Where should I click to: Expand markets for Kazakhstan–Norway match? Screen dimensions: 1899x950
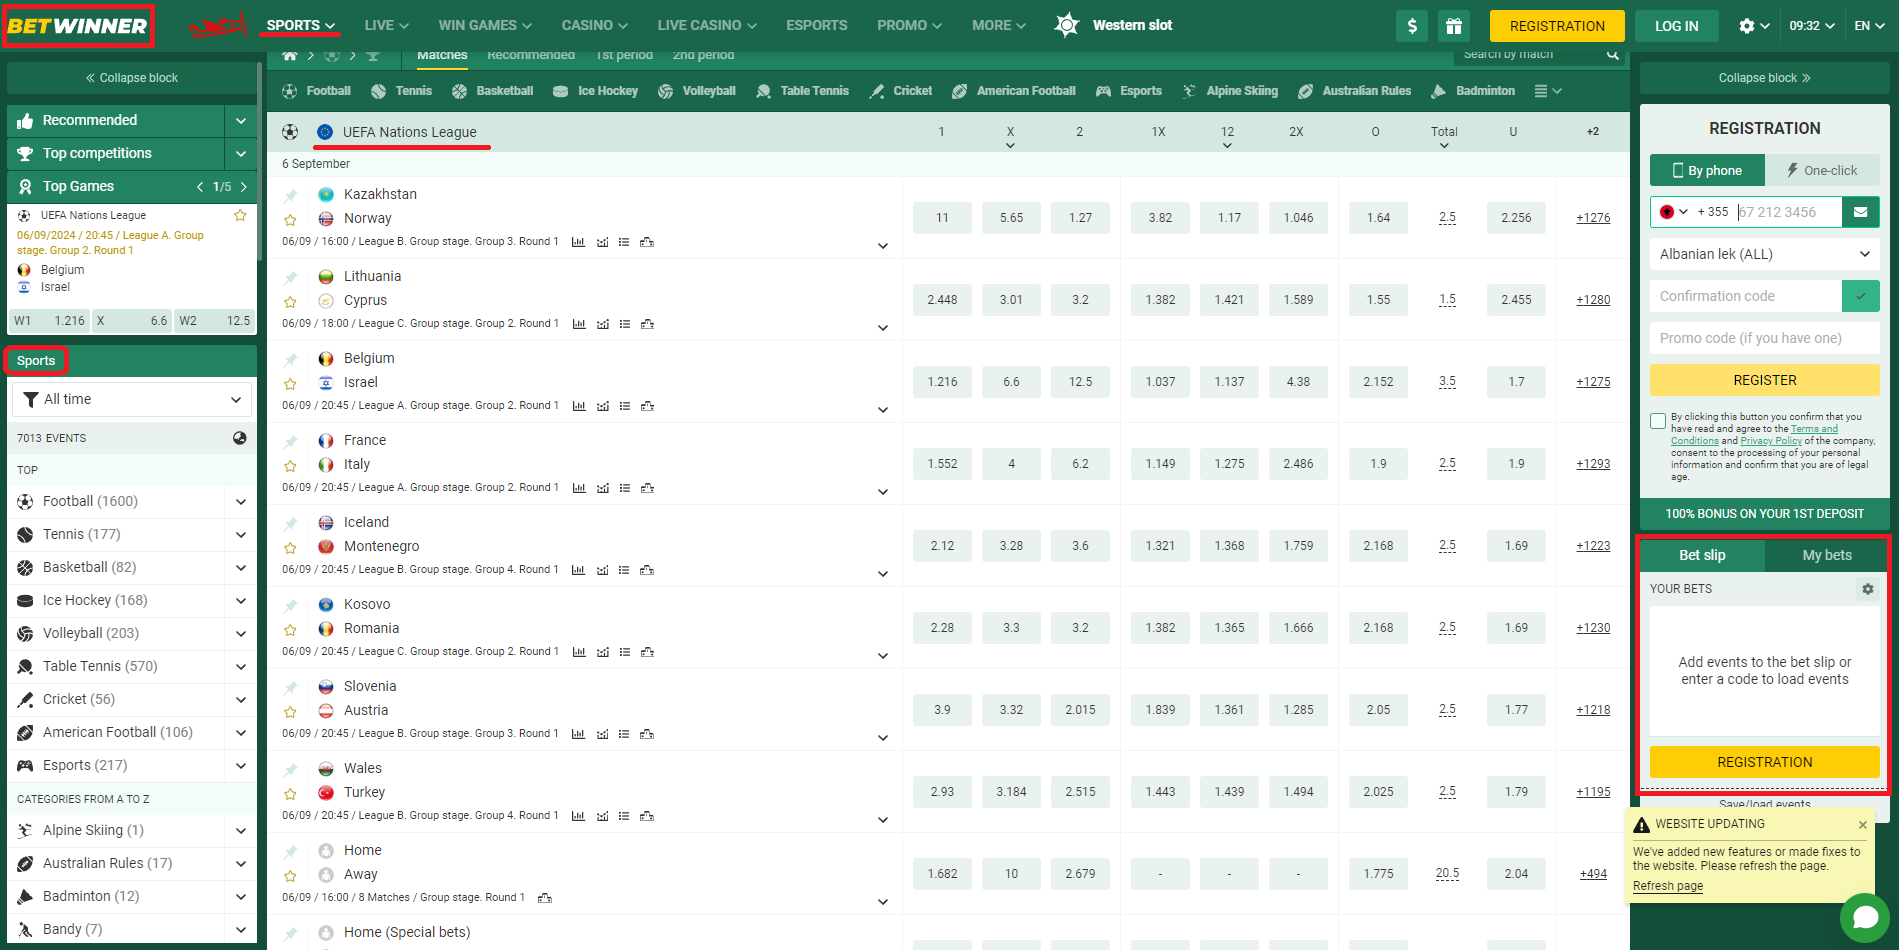[x=883, y=246]
